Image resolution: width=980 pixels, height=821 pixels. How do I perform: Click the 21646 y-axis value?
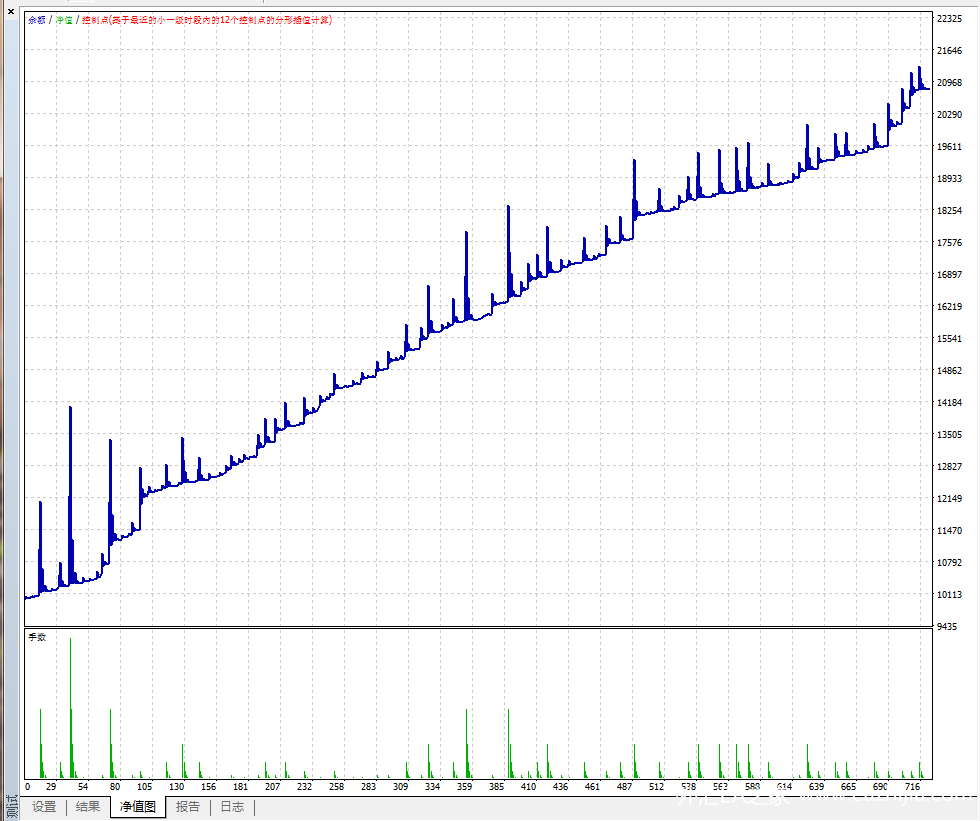949,51
